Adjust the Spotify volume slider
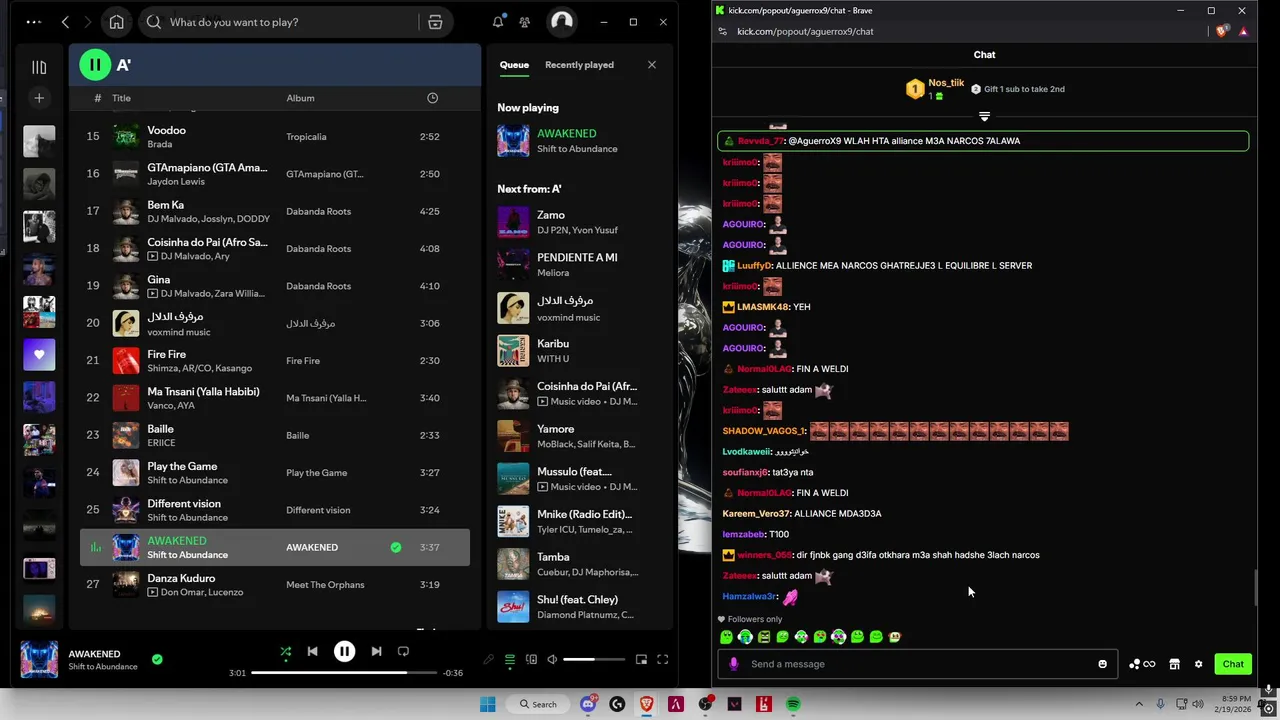This screenshot has height=720, width=1280. [x=593, y=659]
